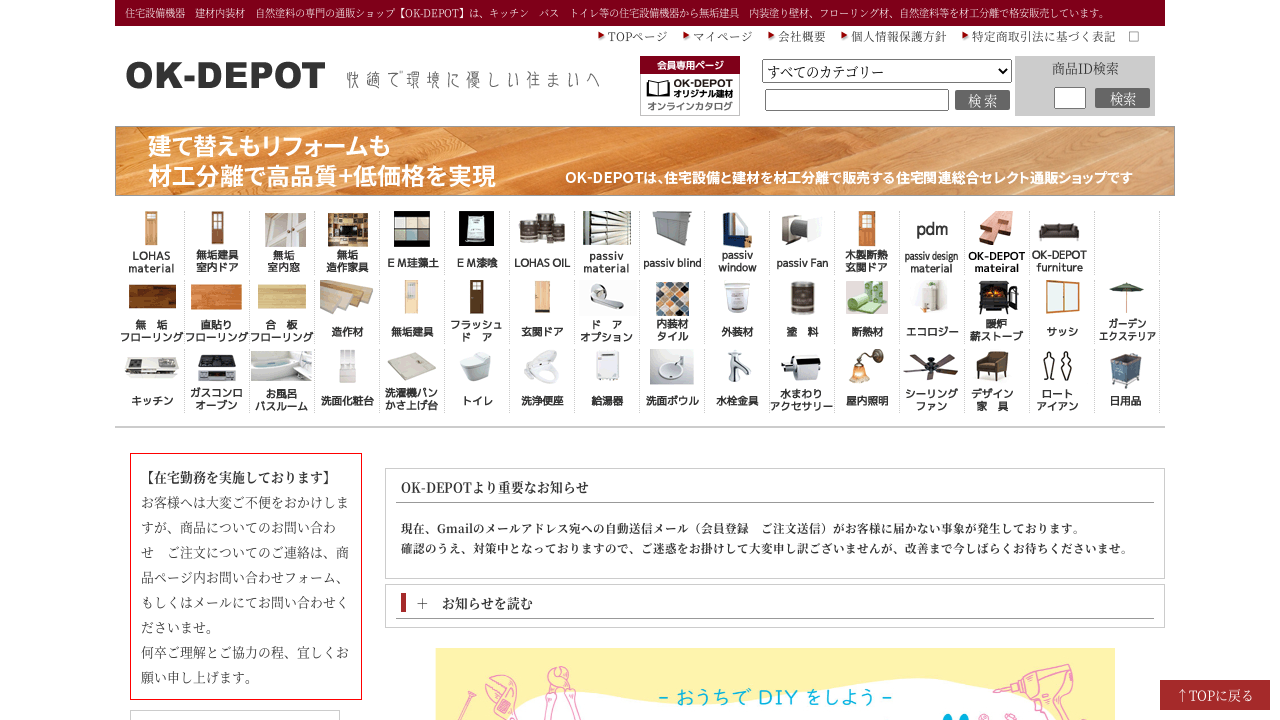Open the passiv window category icon

point(737,243)
